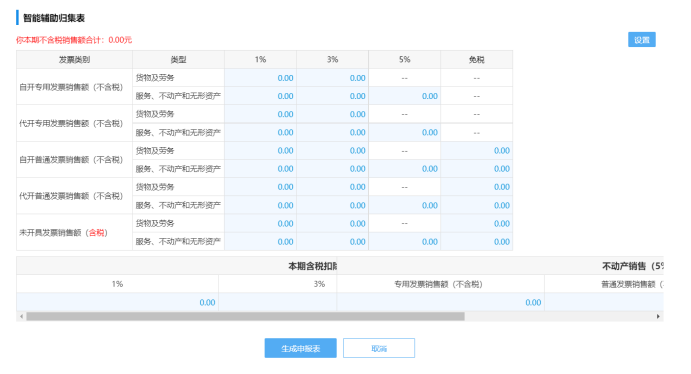The image size is (691, 374).
Task: Edit 代开专用发票 货物及劳务 3% field
Action: point(333,114)
